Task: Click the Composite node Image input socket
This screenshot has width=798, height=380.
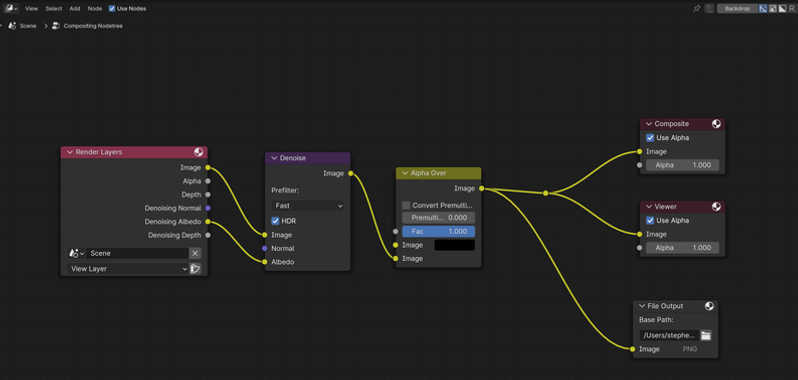Action: (x=640, y=152)
